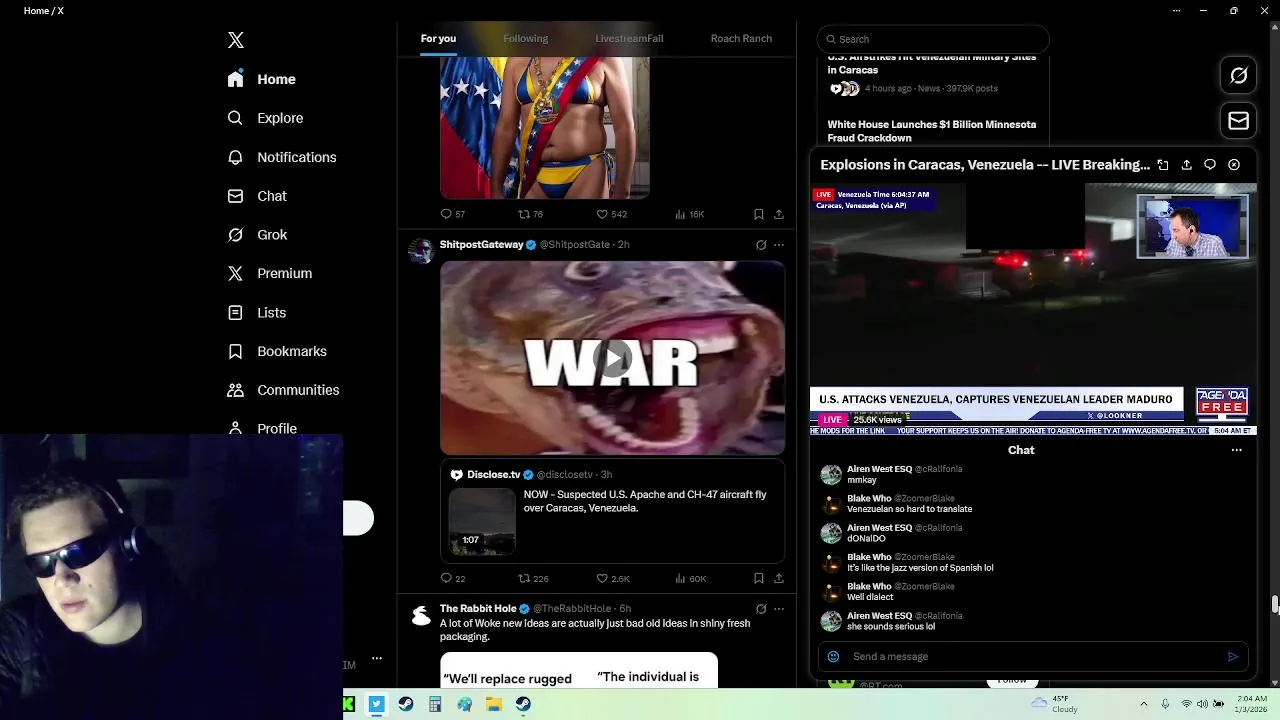
Task: Bookmark the post with 542 likes
Action: (x=759, y=214)
